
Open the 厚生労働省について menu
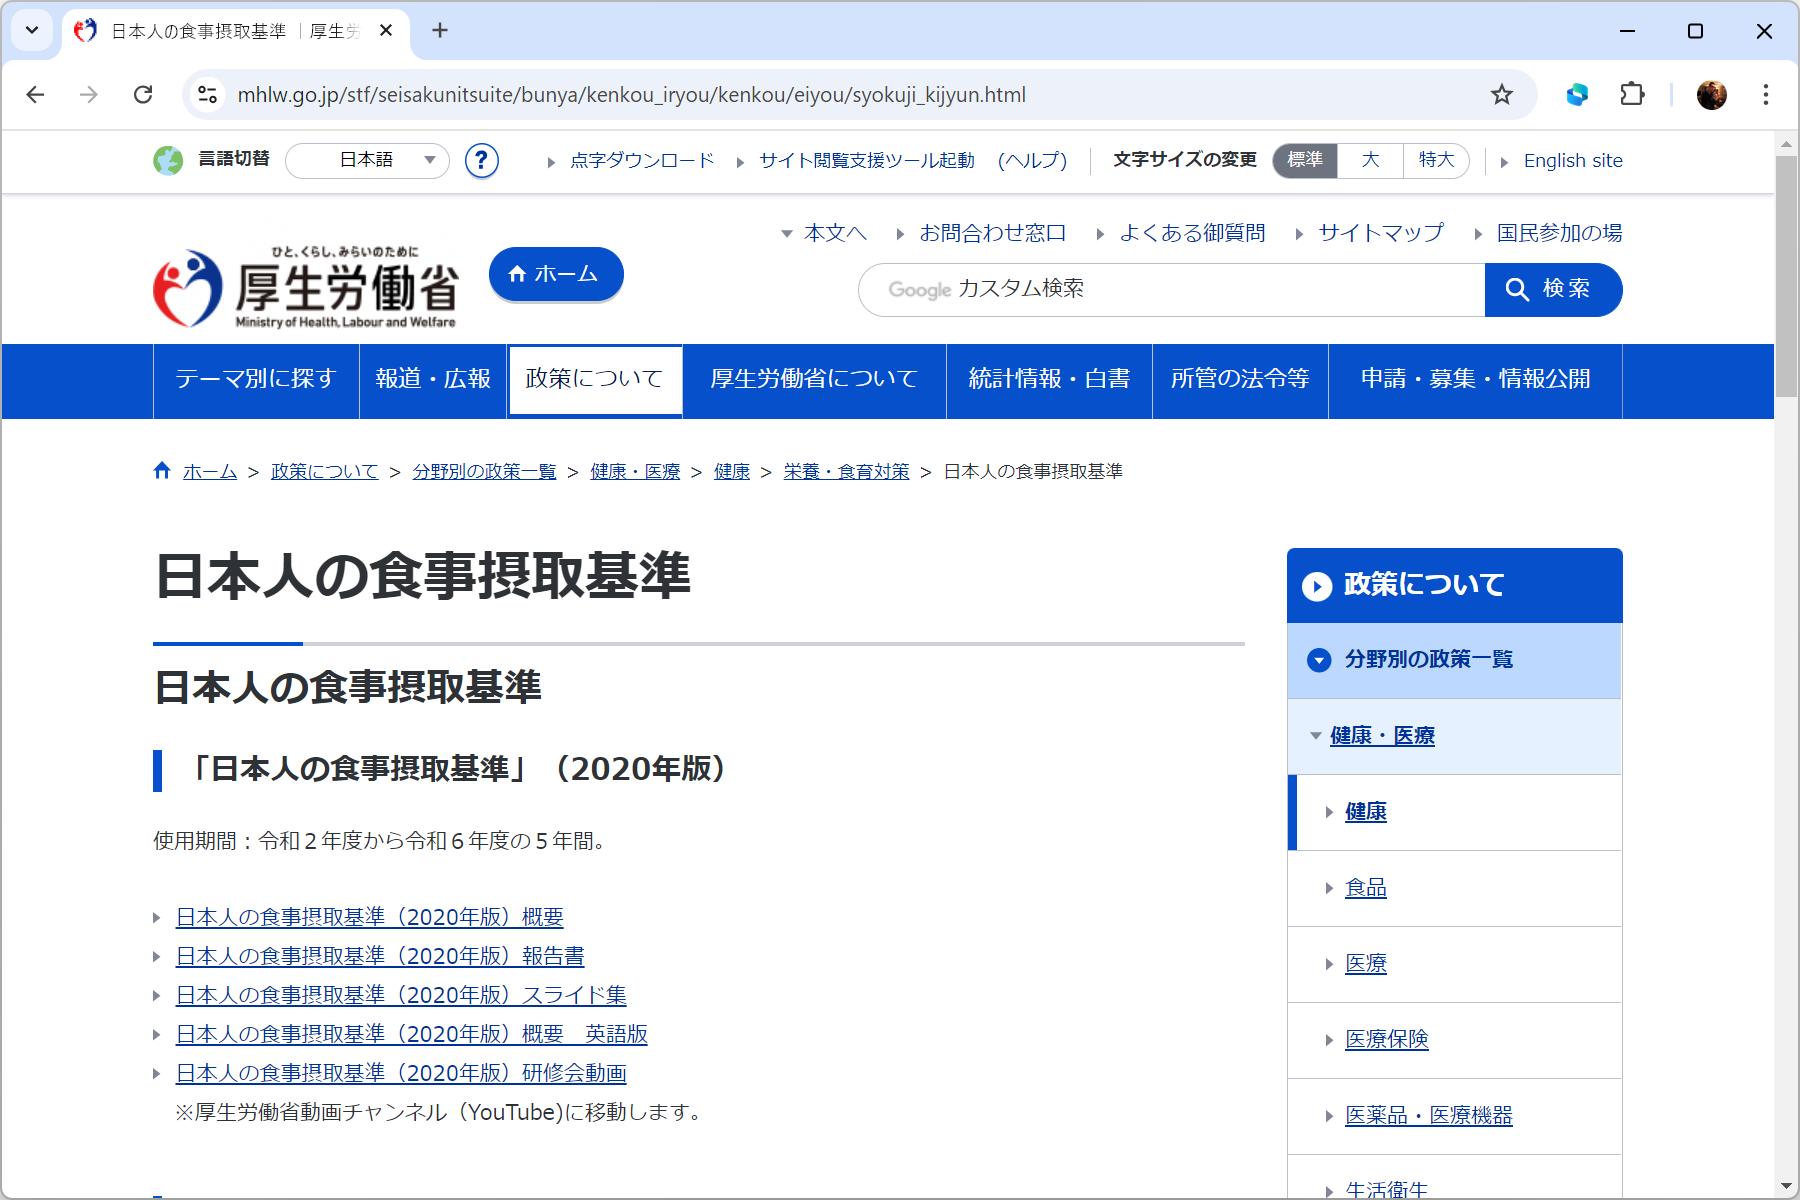pyautogui.click(x=814, y=380)
